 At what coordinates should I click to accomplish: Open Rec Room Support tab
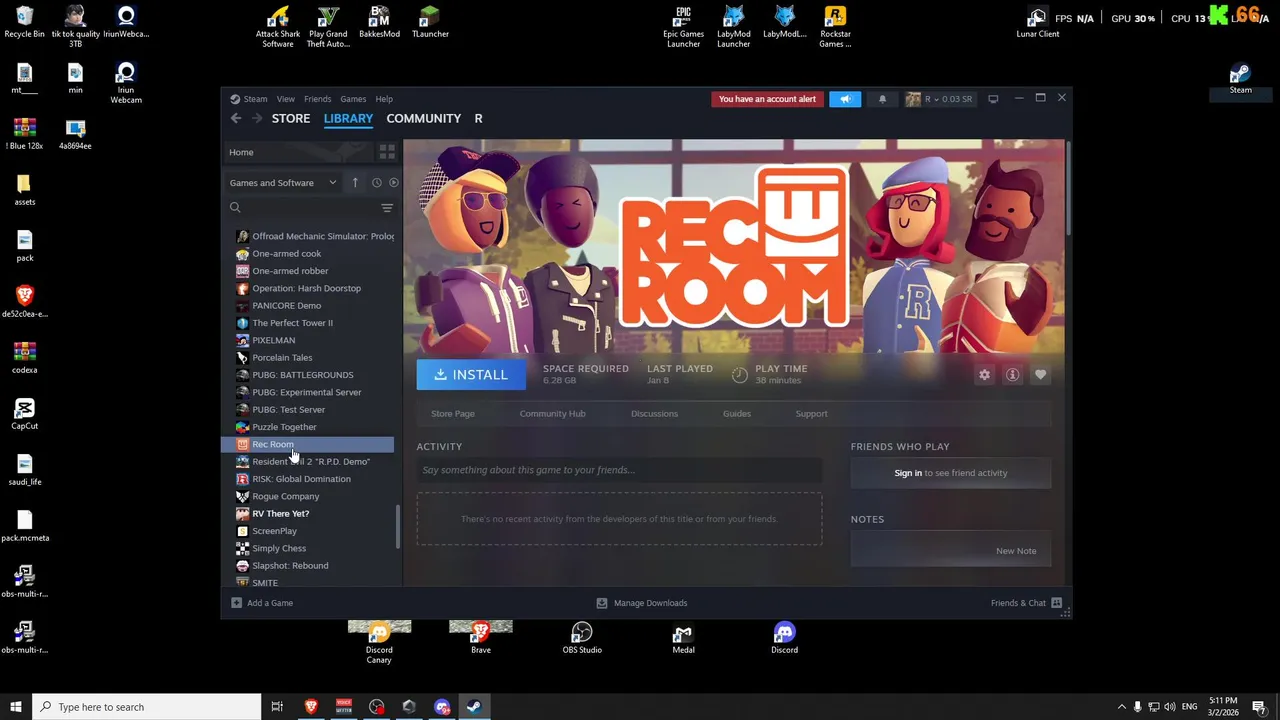tap(811, 413)
